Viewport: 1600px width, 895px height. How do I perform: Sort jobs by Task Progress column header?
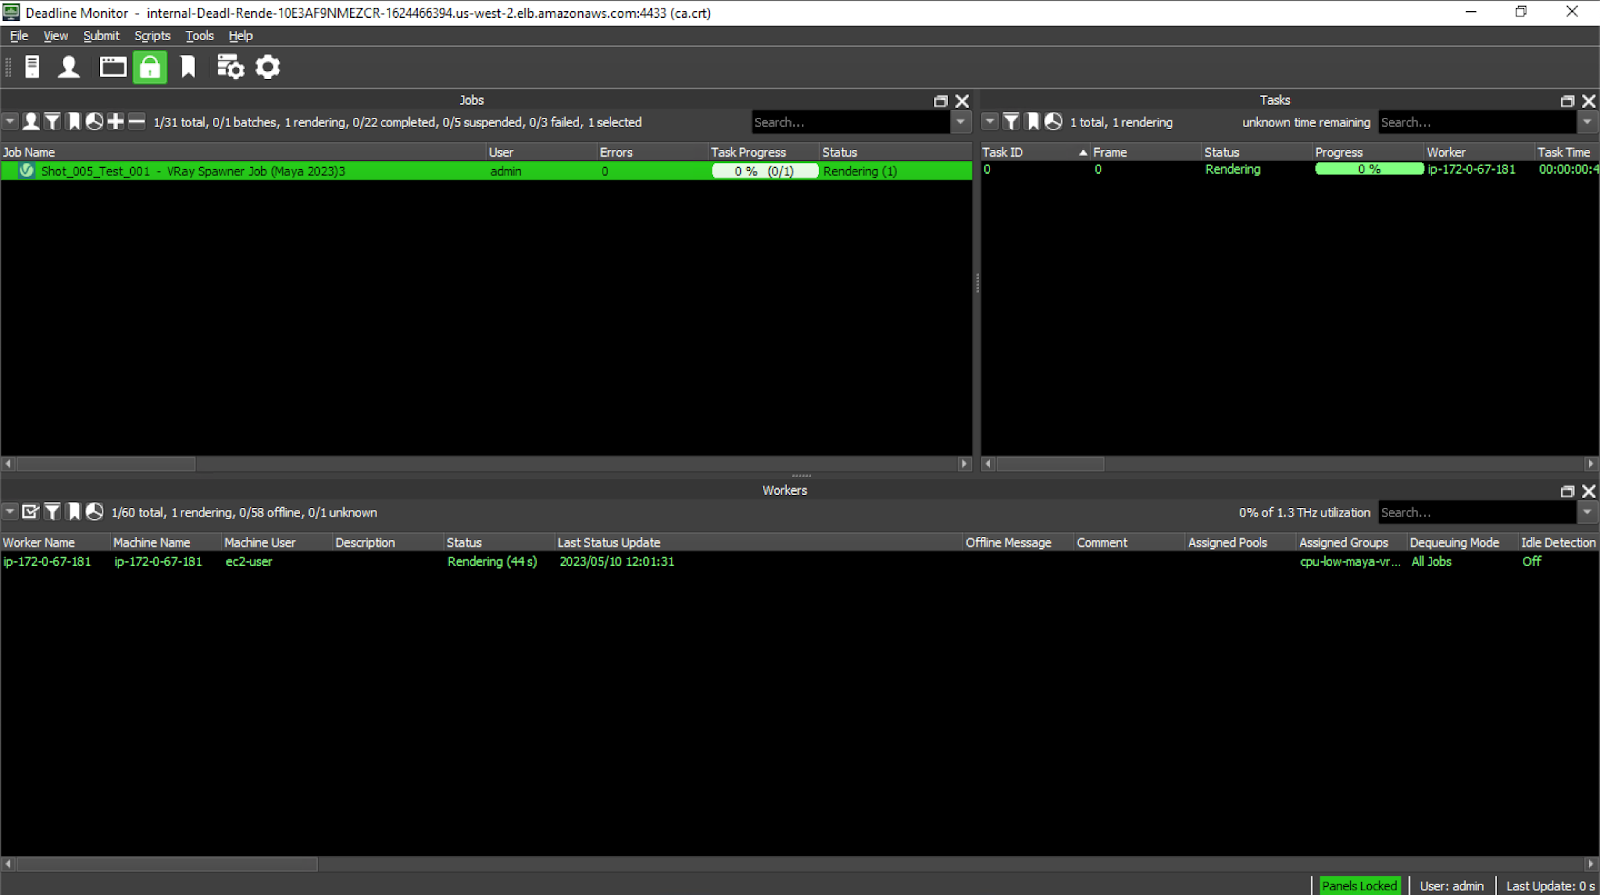click(x=764, y=152)
